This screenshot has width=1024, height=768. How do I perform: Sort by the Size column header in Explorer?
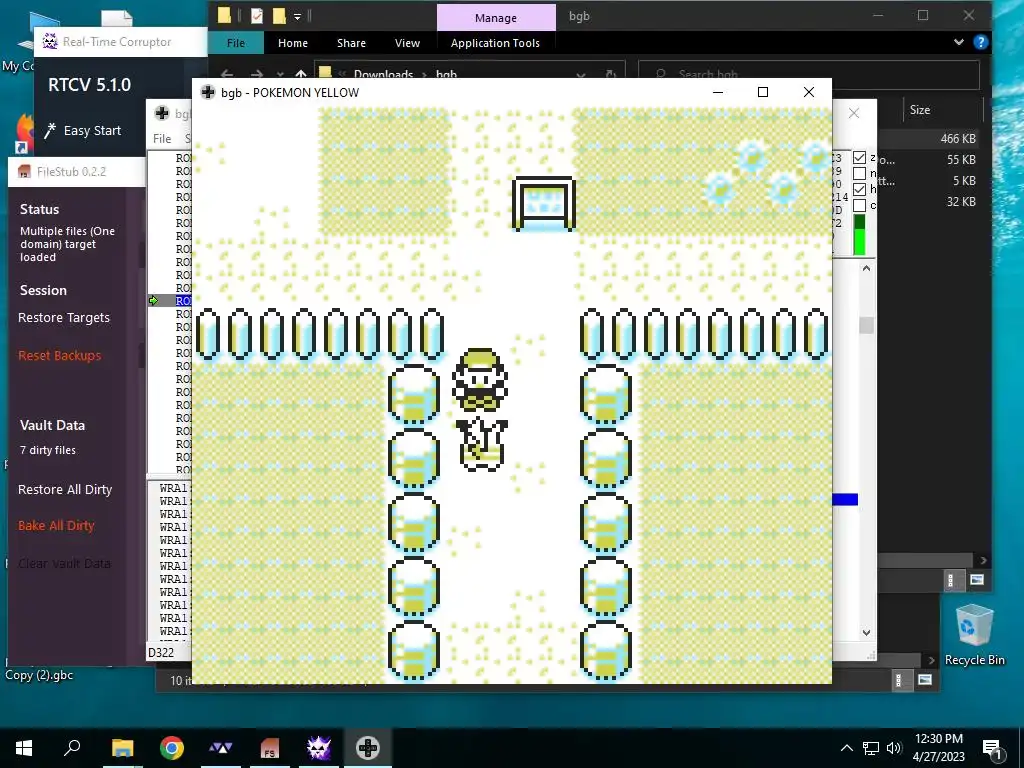coord(920,110)
